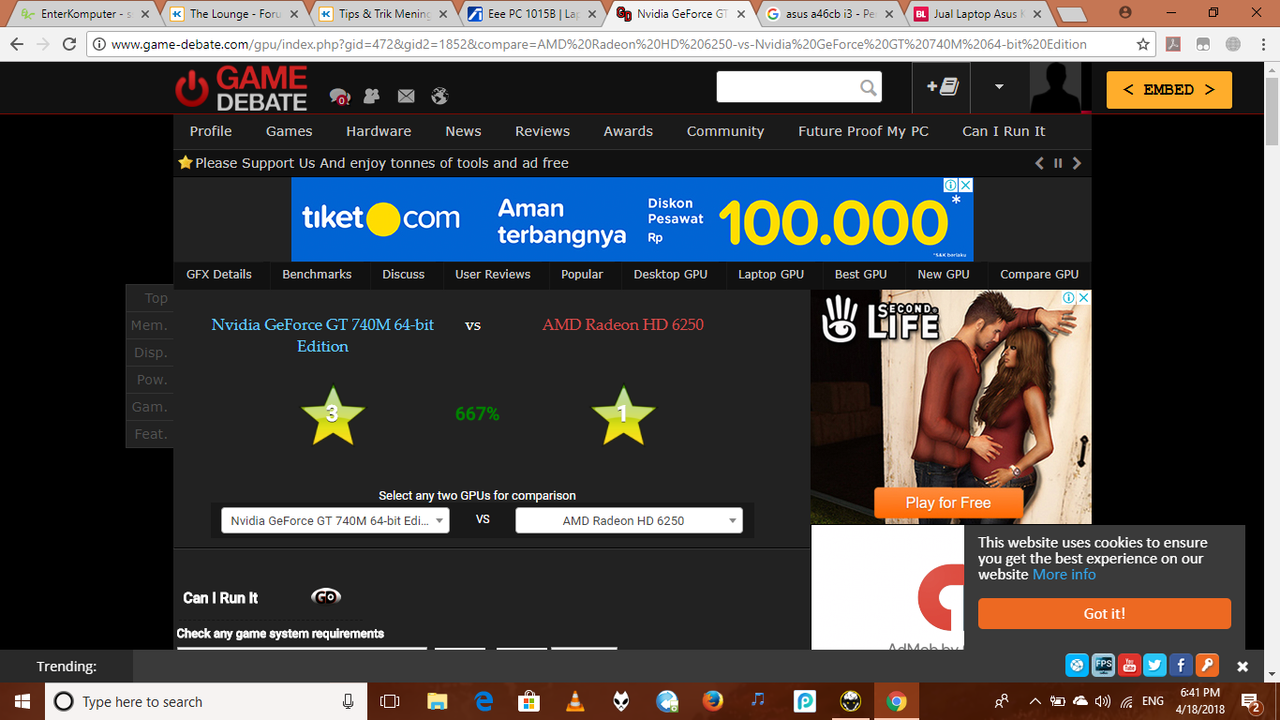Open the Nvidia GeForce GT 740M title link
This screenshot has height=720, width=1280.
(x=323, y=335)
